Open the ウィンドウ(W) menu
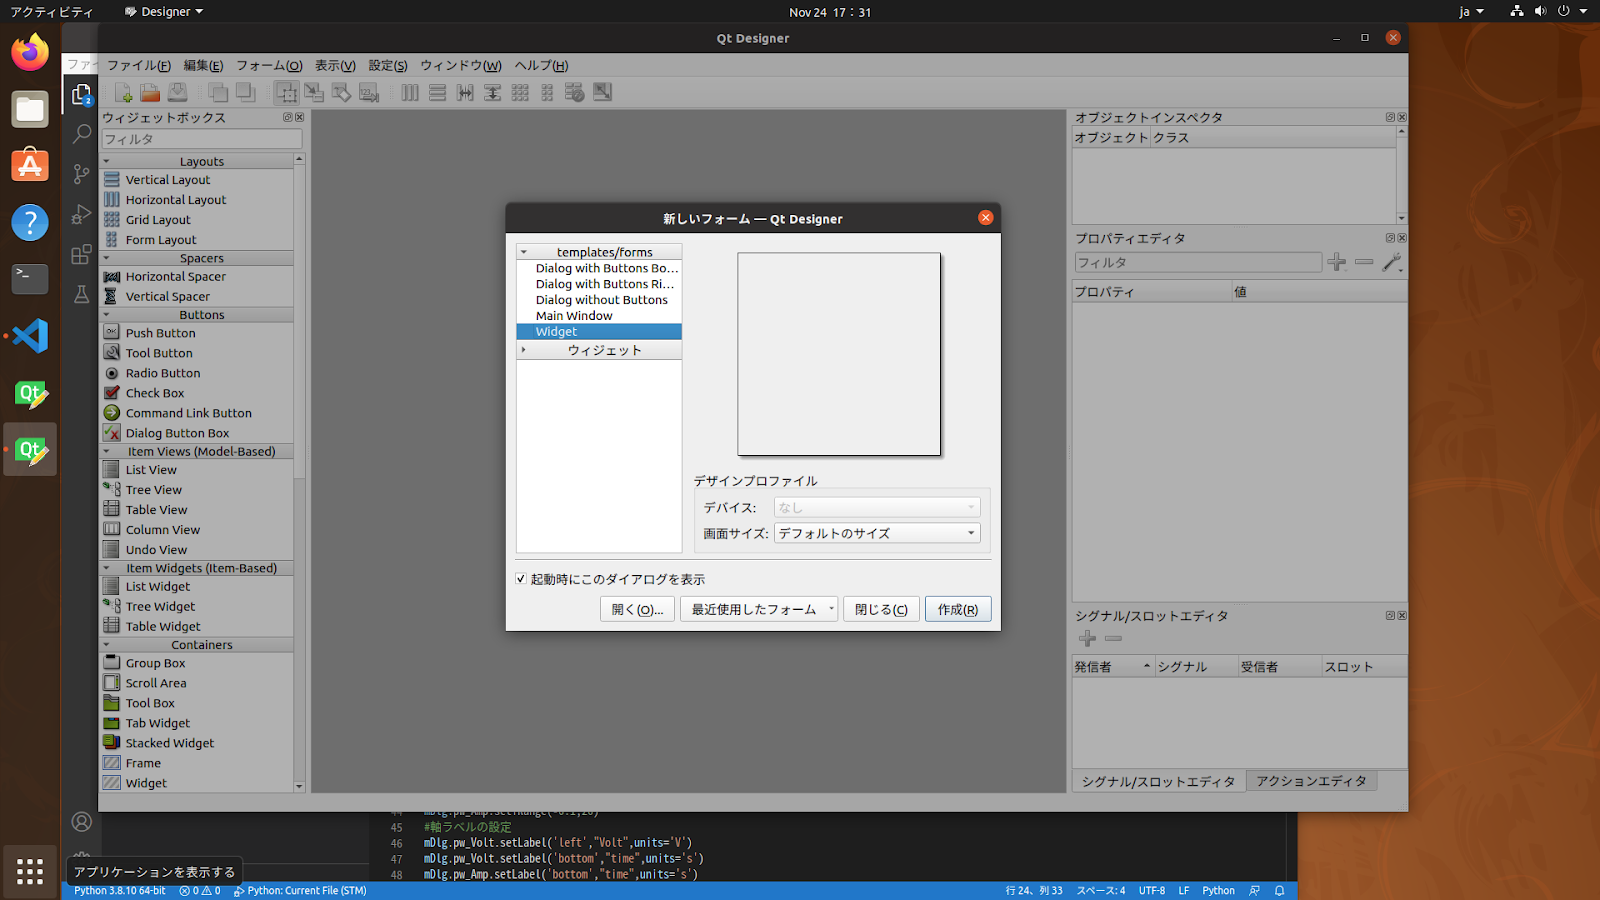Screen dimensions: 1600x900 point(461,65)
